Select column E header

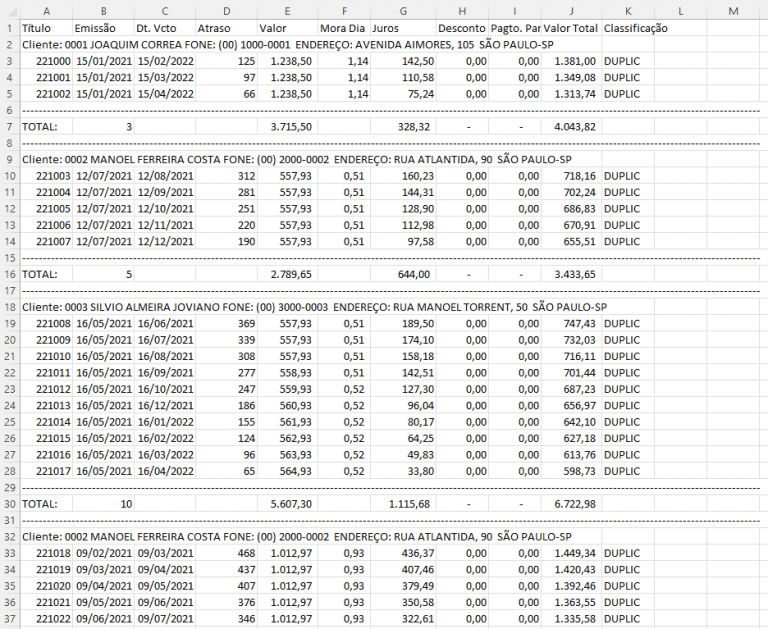pyautogui.click(x=287, y=11)
